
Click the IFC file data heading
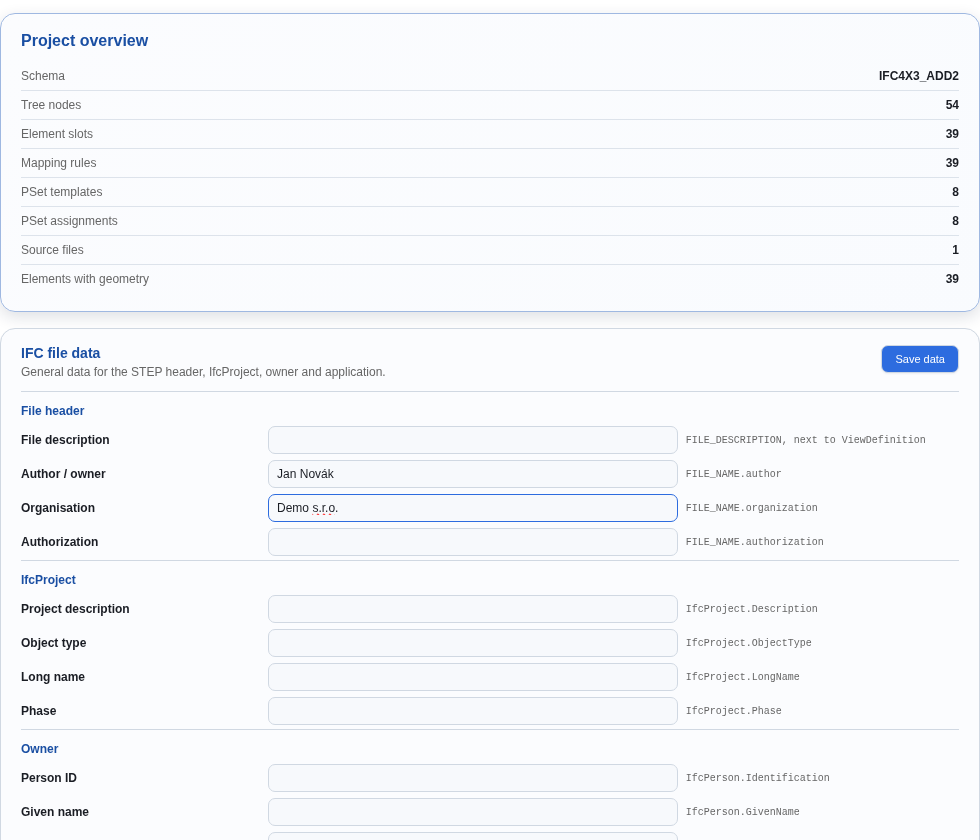point(61,353)
